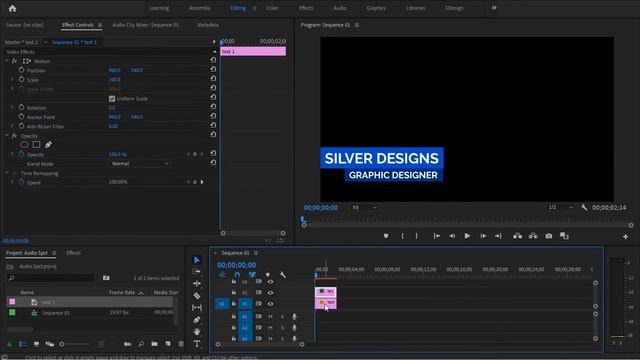This screenshot has width=640, height=360.
Task: Delete selected item with trash icon
Action: [x=181, y=344]
